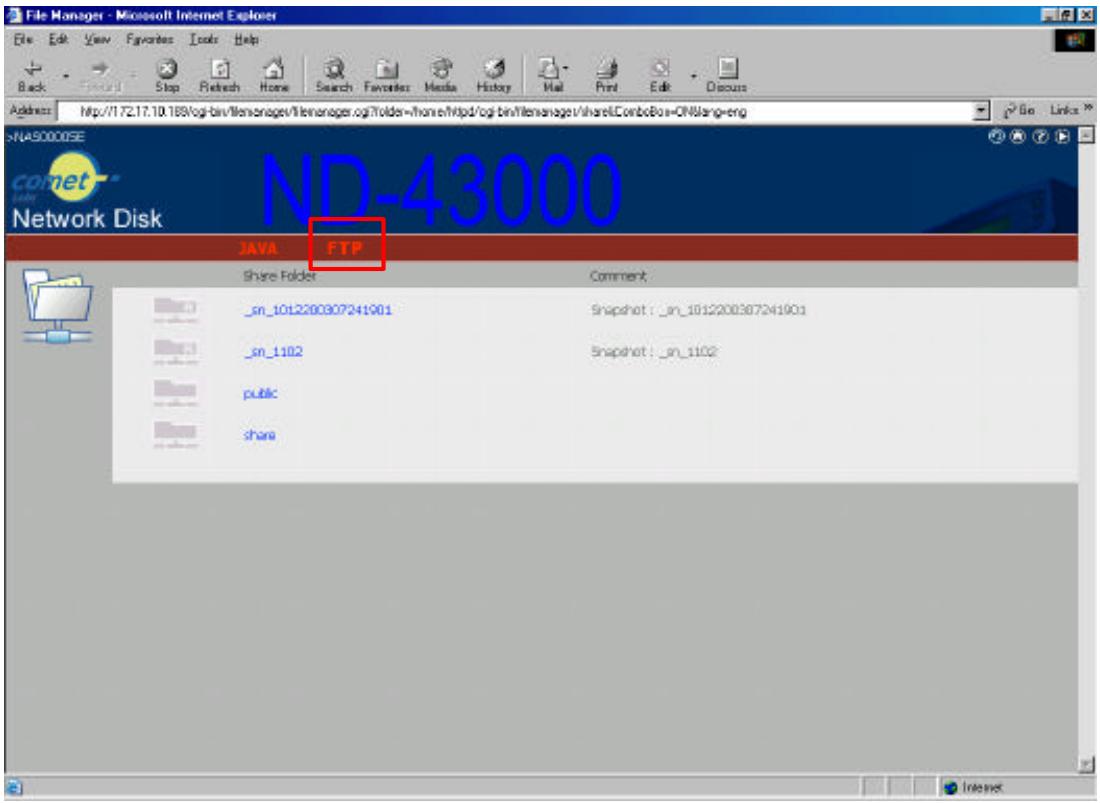This screenshot has height=803, width=1100.
Task: Open the File menu
Action: coord(23,39)
